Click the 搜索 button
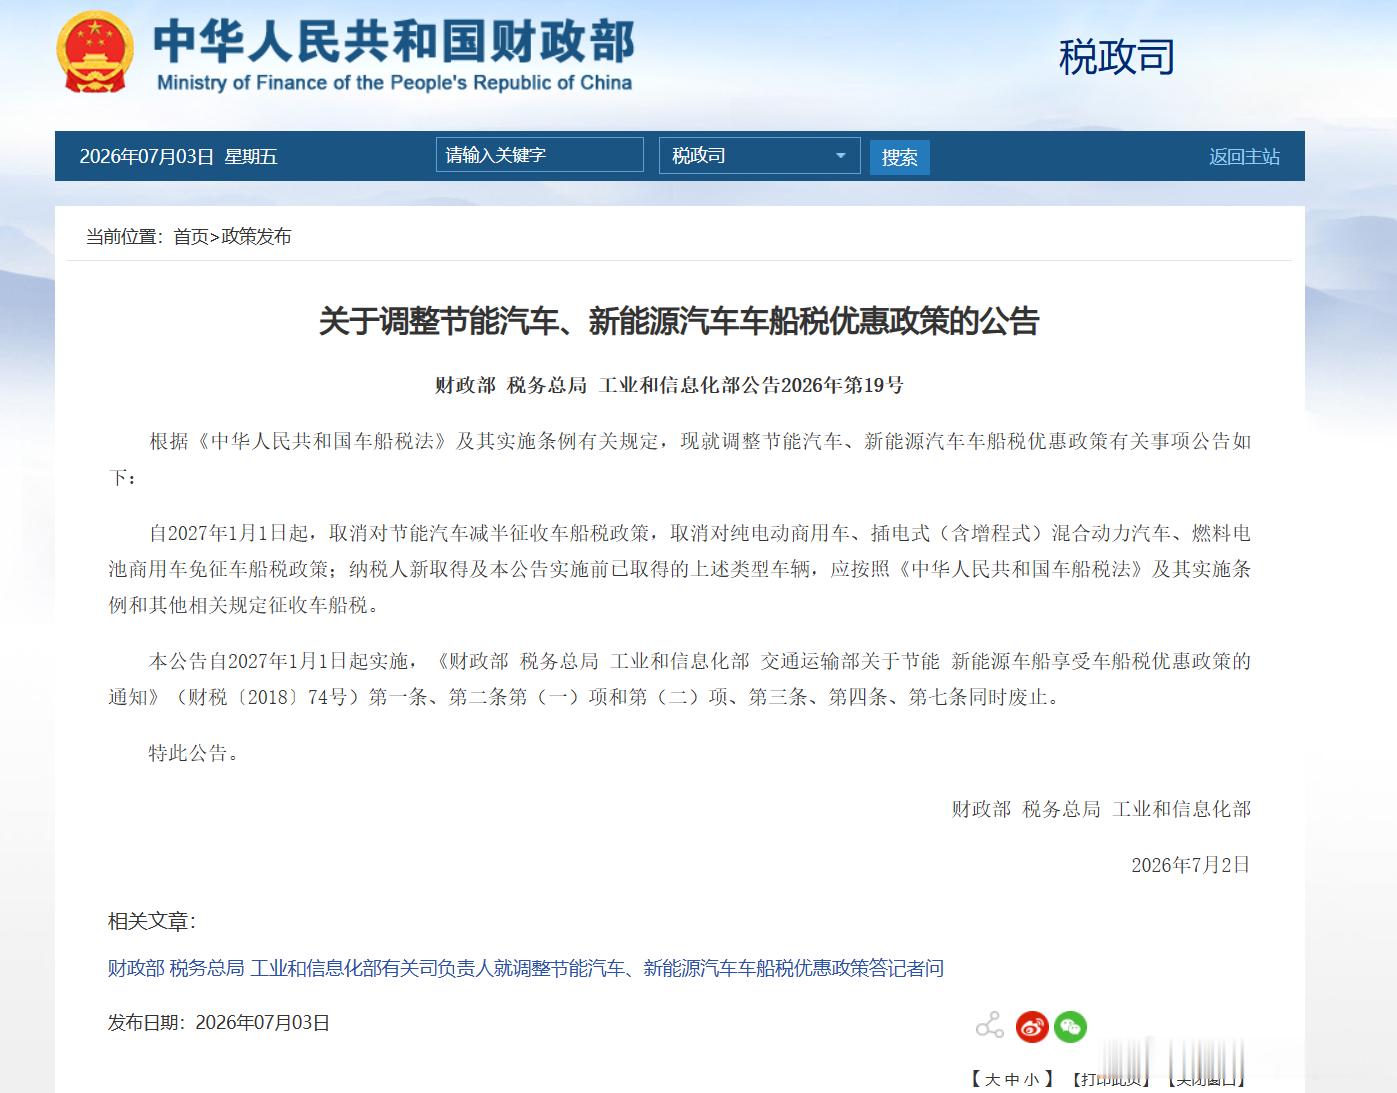 [x=899, y=157]
